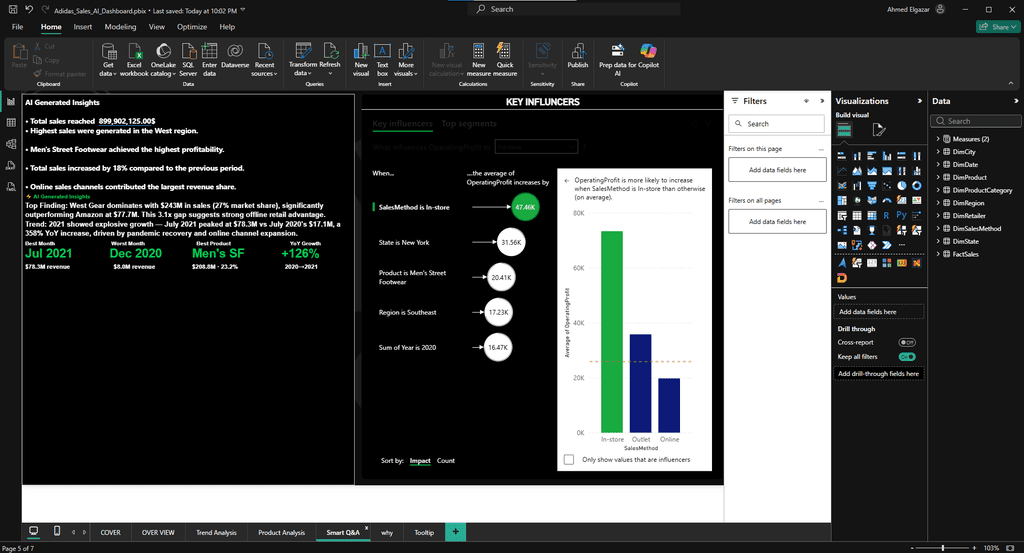Screen dimensions: 1024x553
Task: Select the Funnel chart visual icon
Action: pos(872,185)
